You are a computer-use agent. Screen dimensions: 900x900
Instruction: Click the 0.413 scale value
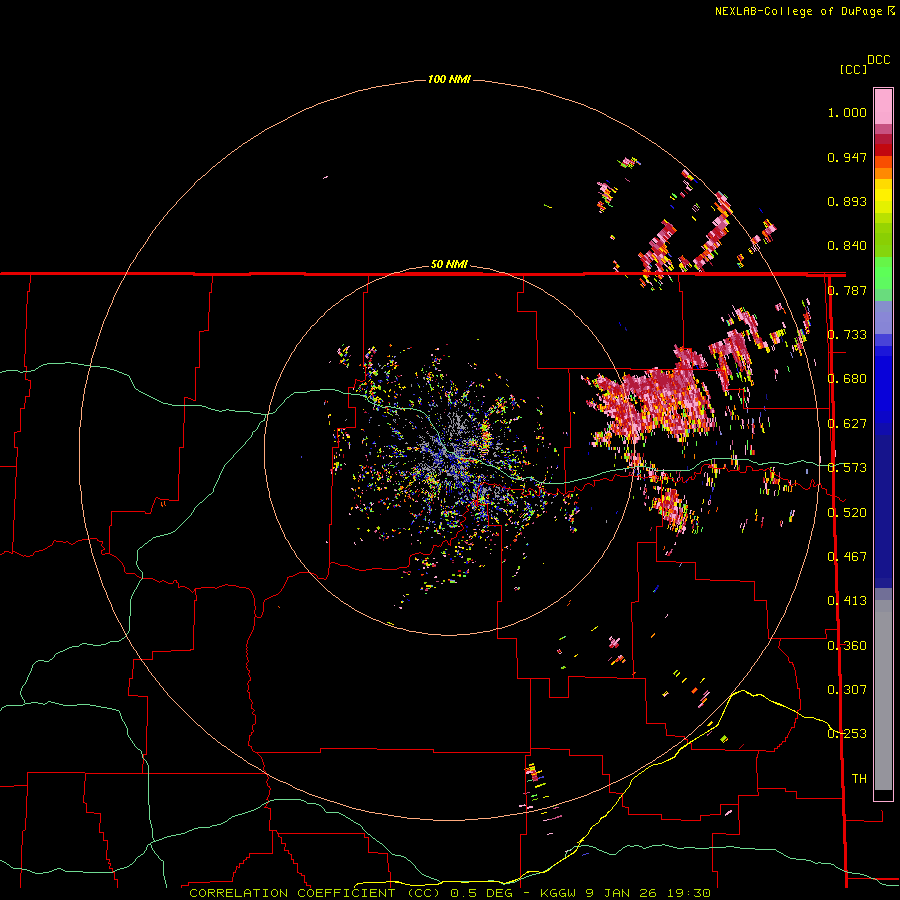click(847, 601)
